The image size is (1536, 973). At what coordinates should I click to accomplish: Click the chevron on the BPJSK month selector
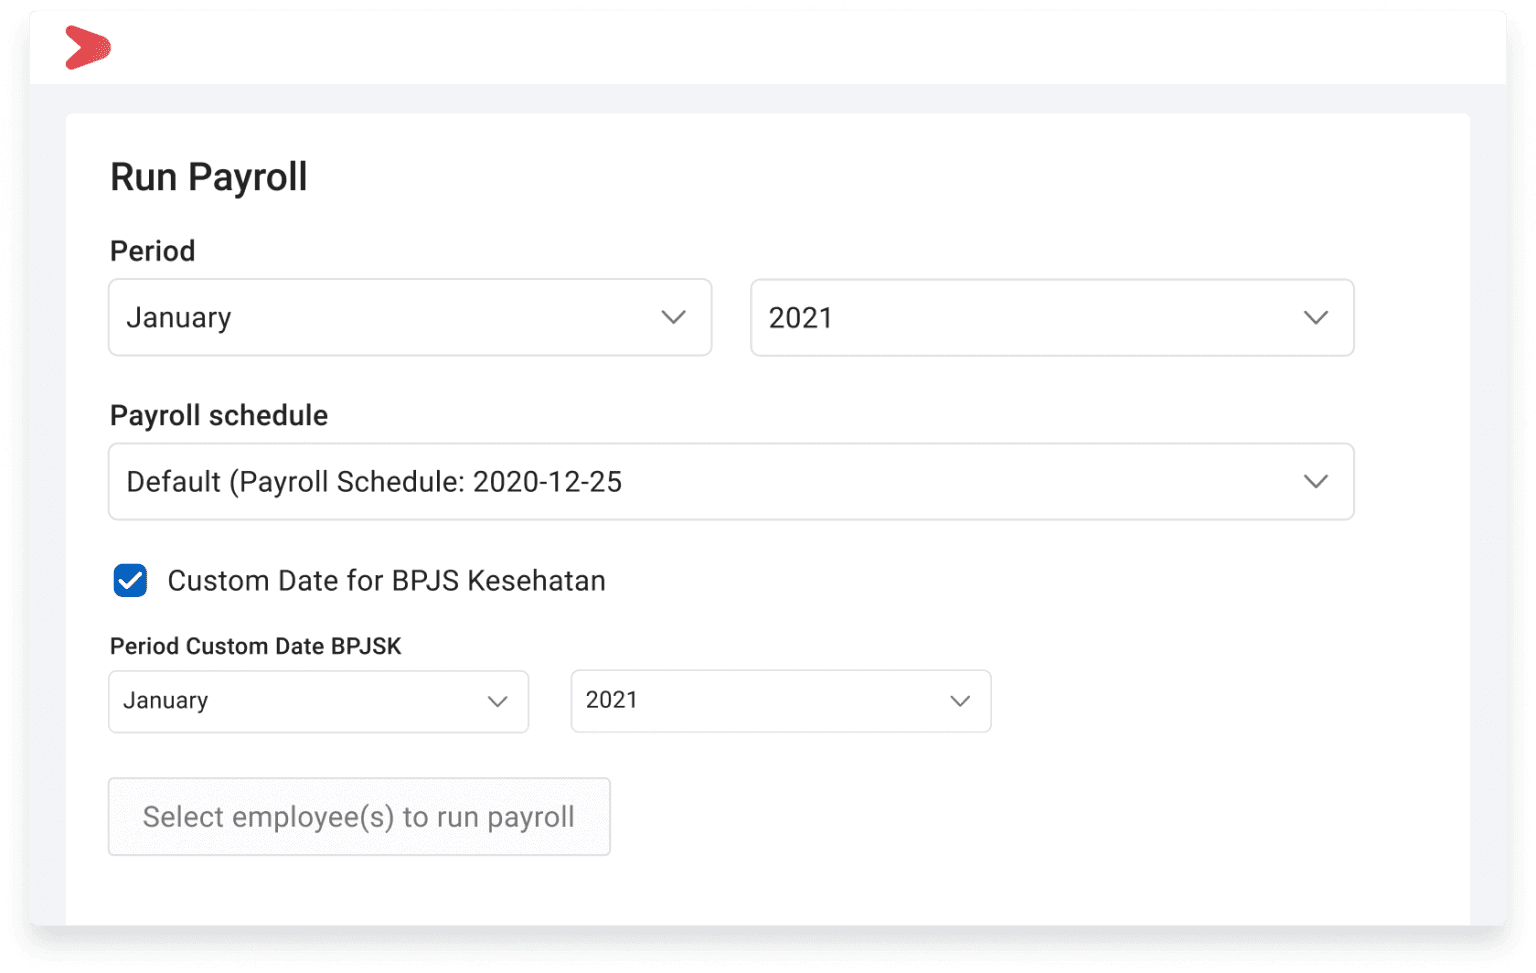(x=497, y=701)
